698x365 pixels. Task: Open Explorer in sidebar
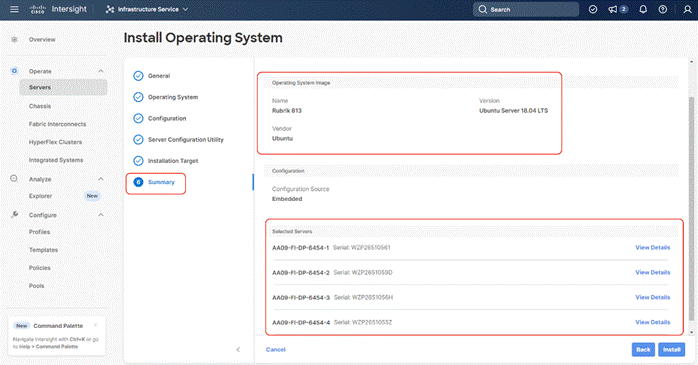point(41,196)
